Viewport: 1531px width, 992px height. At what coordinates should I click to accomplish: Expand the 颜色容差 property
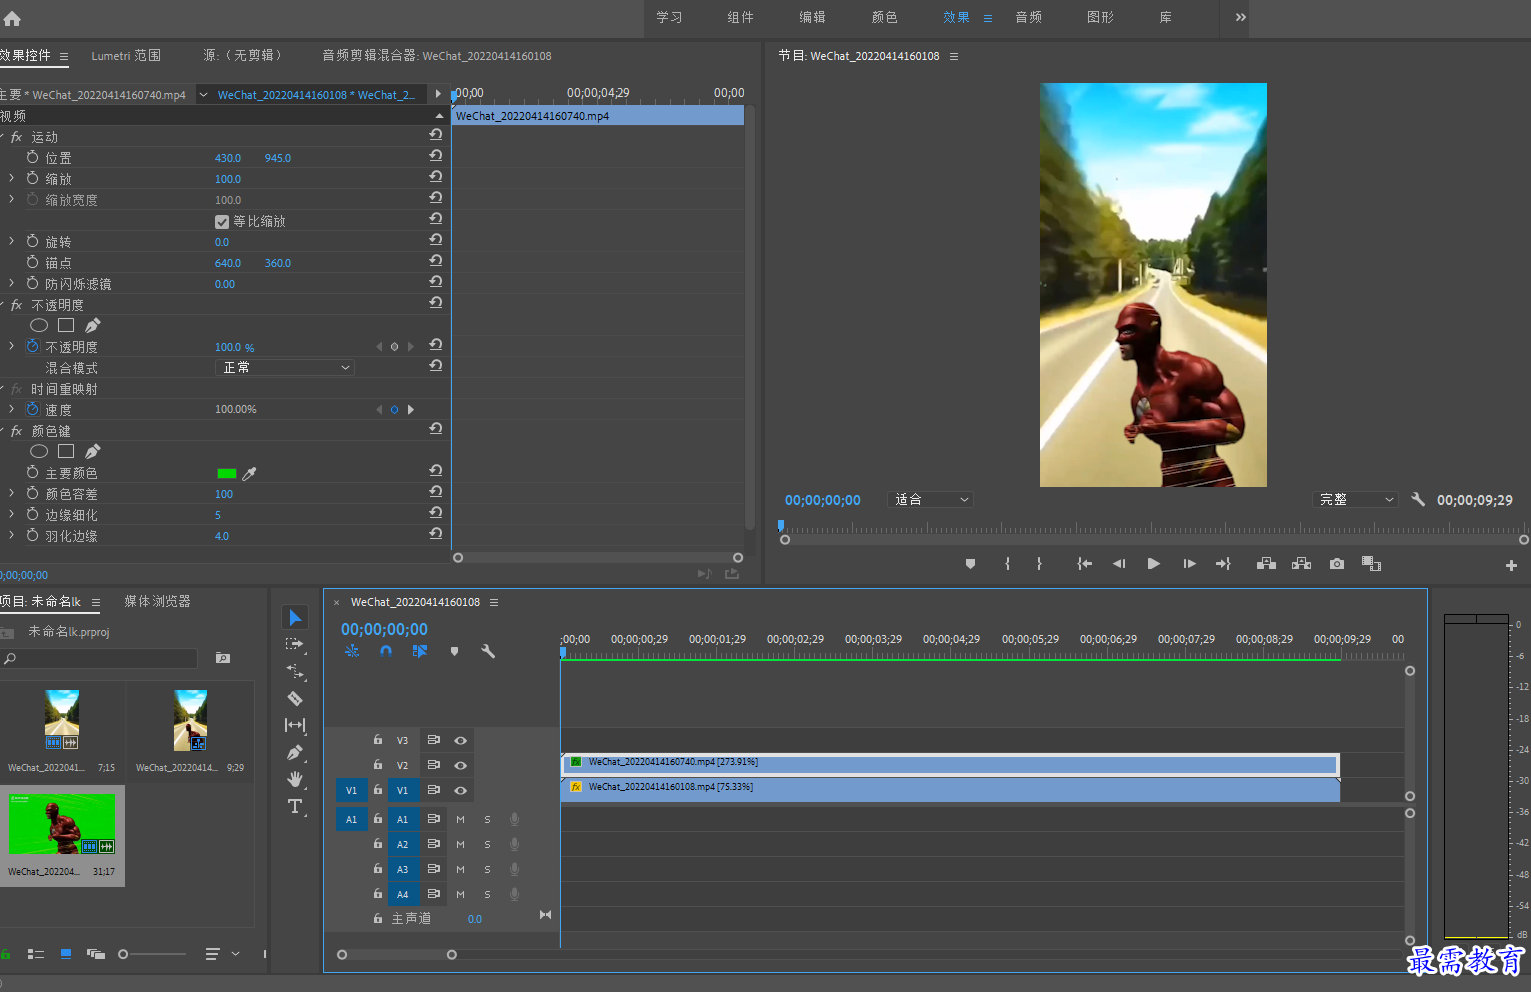[x=11, y=493]
